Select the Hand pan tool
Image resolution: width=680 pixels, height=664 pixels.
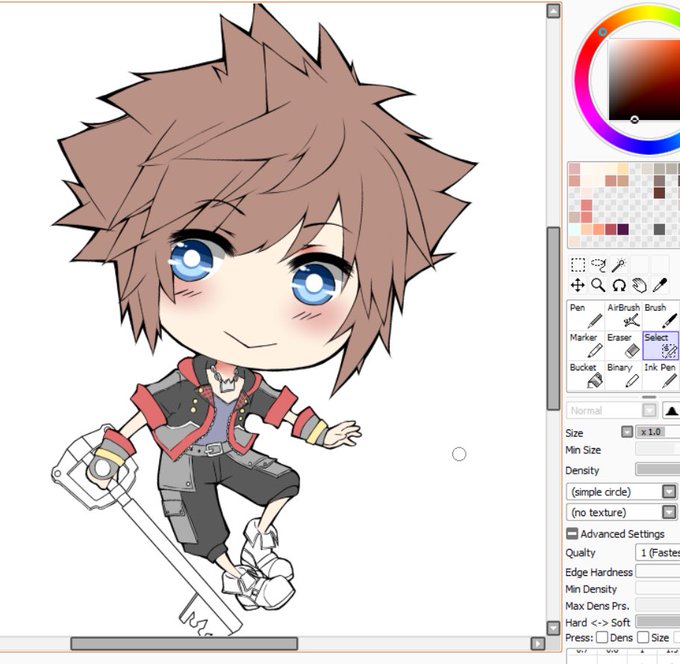[x=639, y=285]
